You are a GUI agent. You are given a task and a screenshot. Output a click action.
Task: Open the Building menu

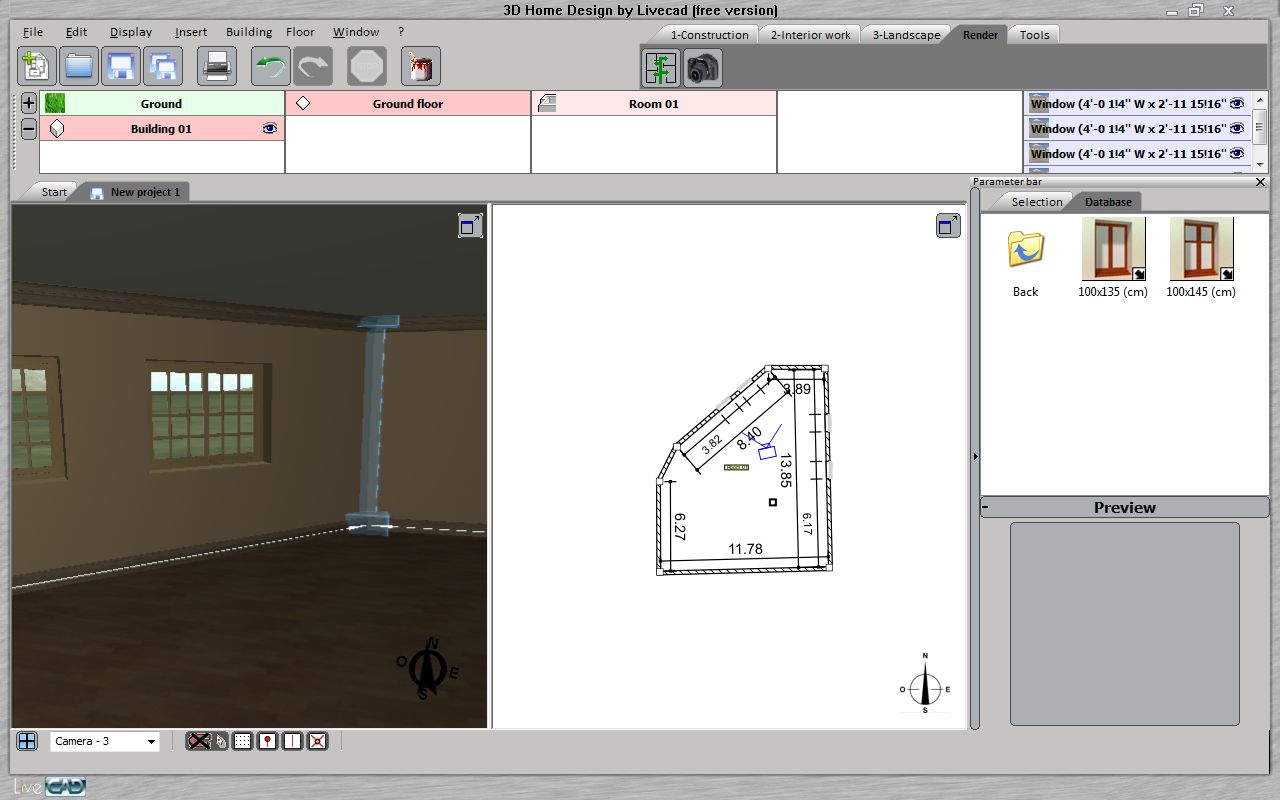tap(248, 31)
